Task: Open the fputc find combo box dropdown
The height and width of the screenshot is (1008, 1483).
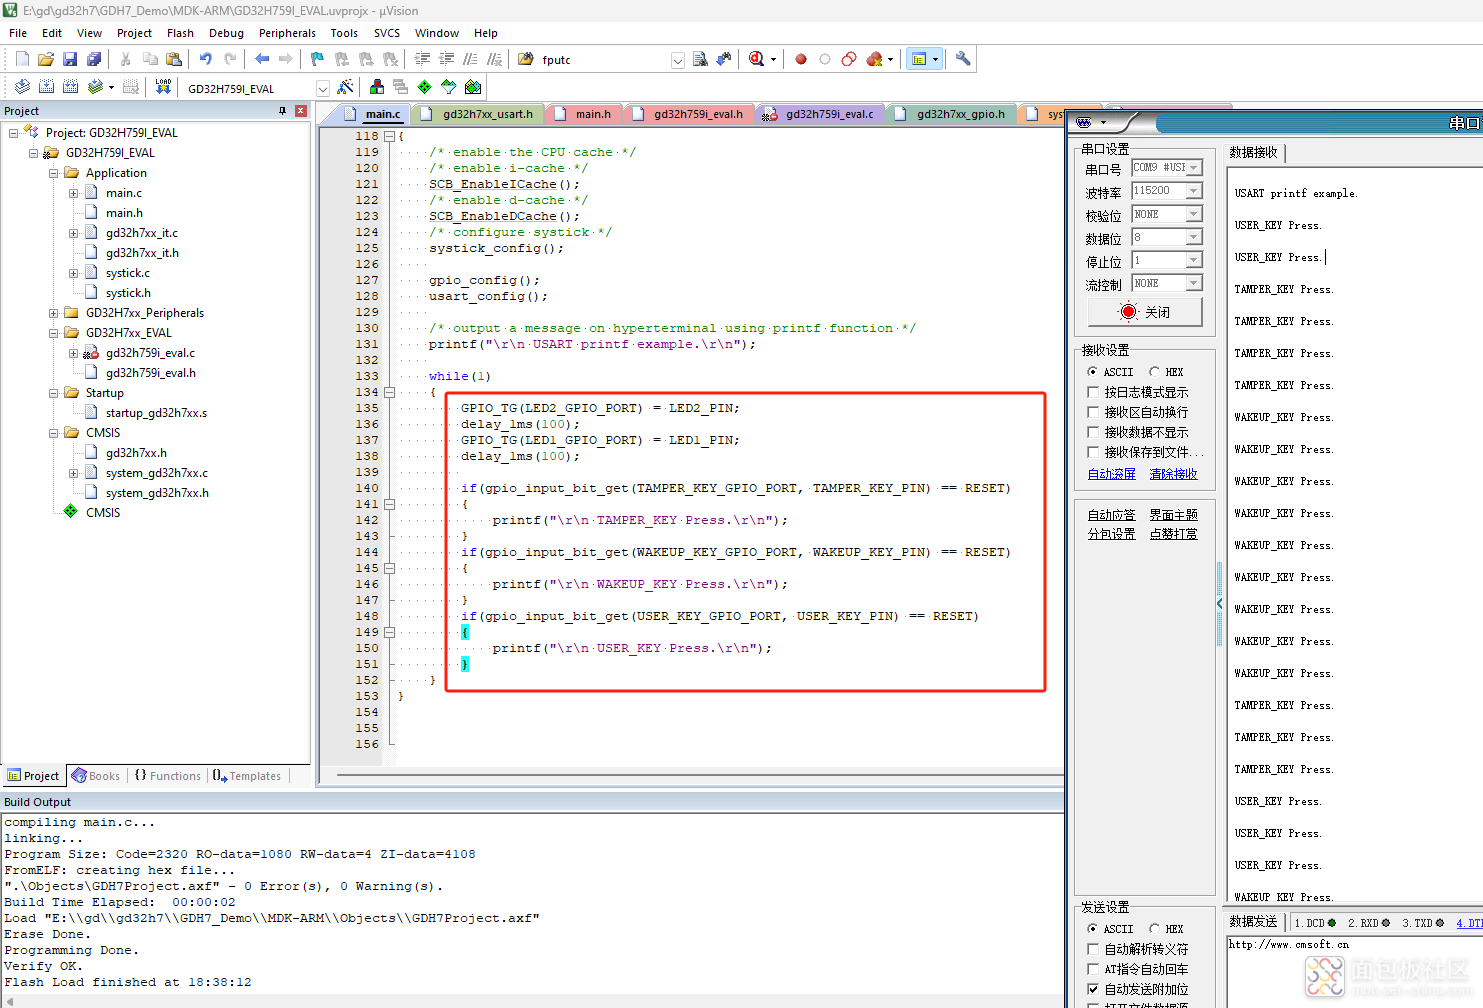Action: click(x=678, y=60)
